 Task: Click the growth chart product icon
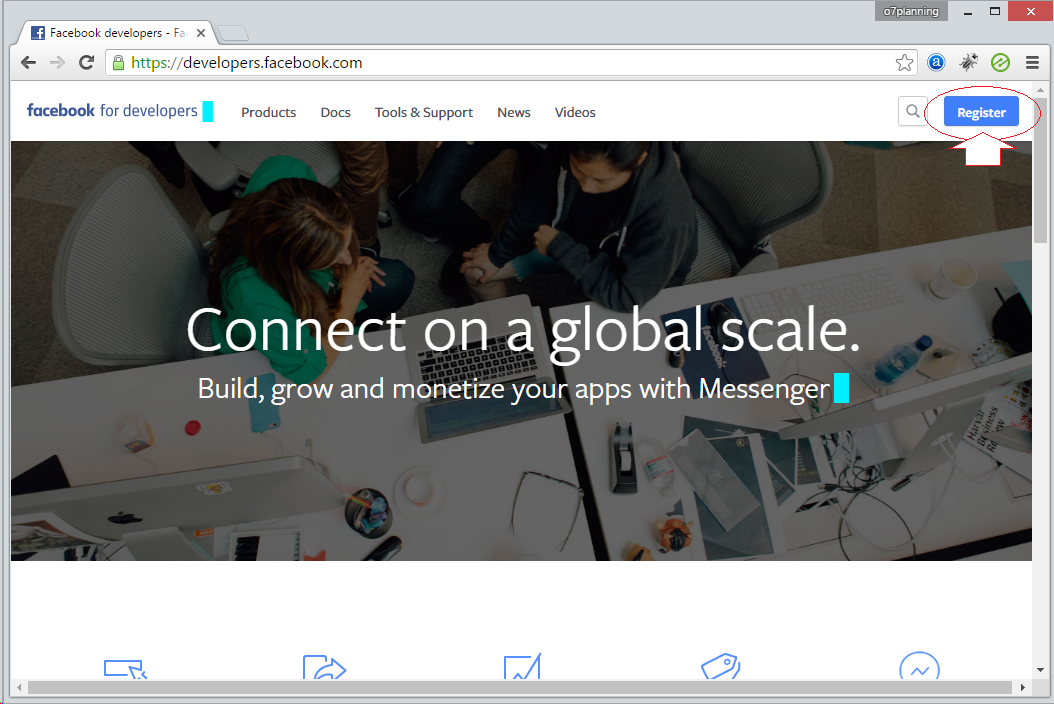click(x=522, y=666)
